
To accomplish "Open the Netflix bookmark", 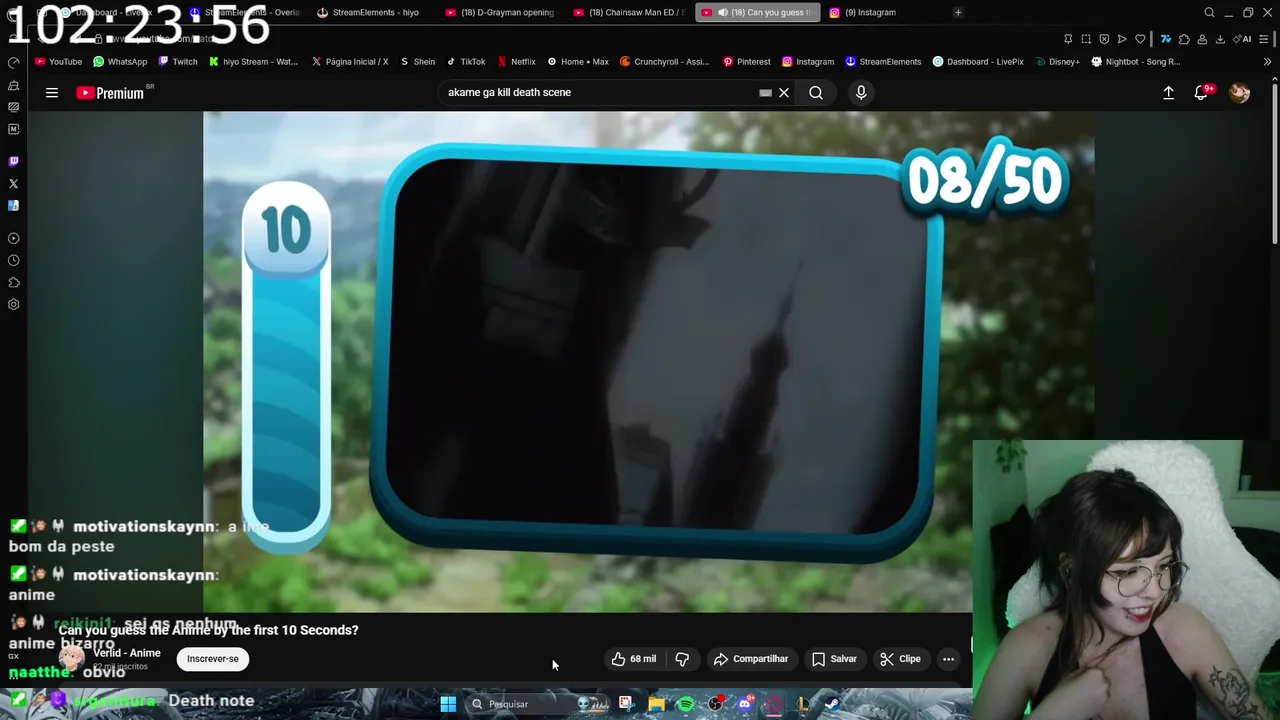I will click(517, 62).
